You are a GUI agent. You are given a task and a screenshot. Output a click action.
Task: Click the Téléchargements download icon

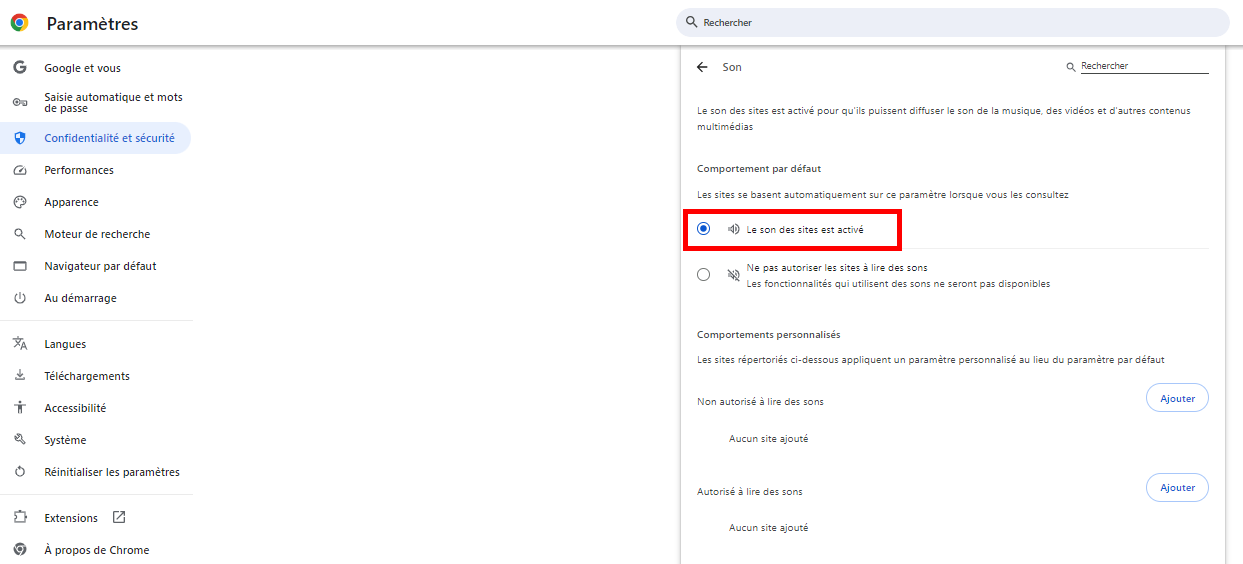[19, 376]
